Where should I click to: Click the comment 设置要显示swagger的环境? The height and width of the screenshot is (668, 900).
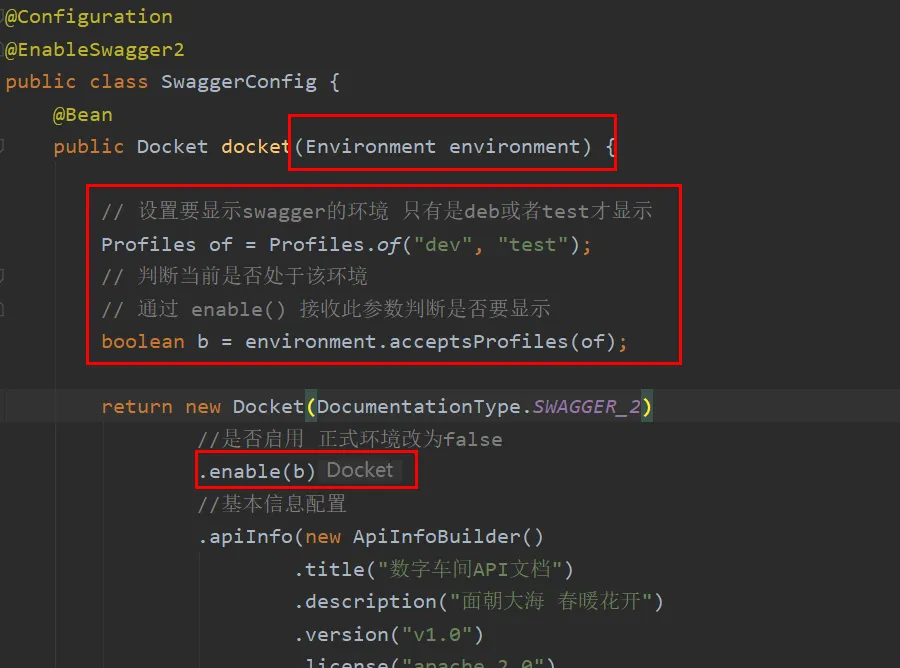point(377,211)
